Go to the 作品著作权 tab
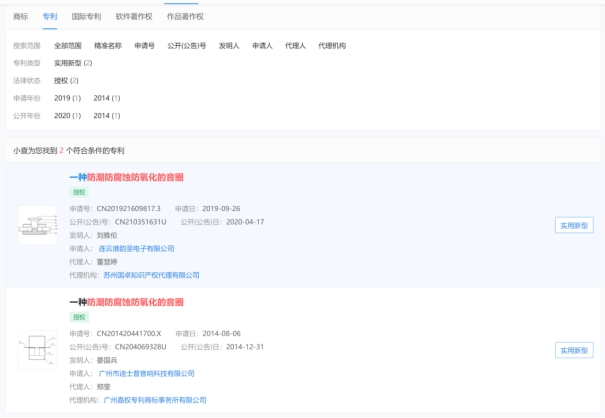This screenshot has width=605, height=418. click(x=185, y=17)
